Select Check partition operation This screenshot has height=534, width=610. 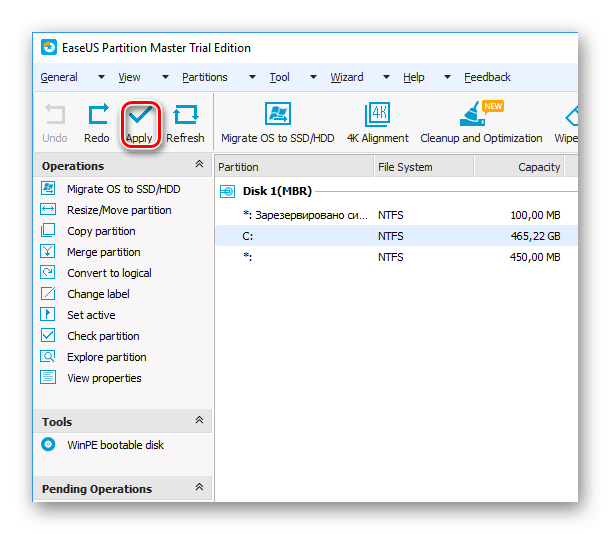click(103, 336)
